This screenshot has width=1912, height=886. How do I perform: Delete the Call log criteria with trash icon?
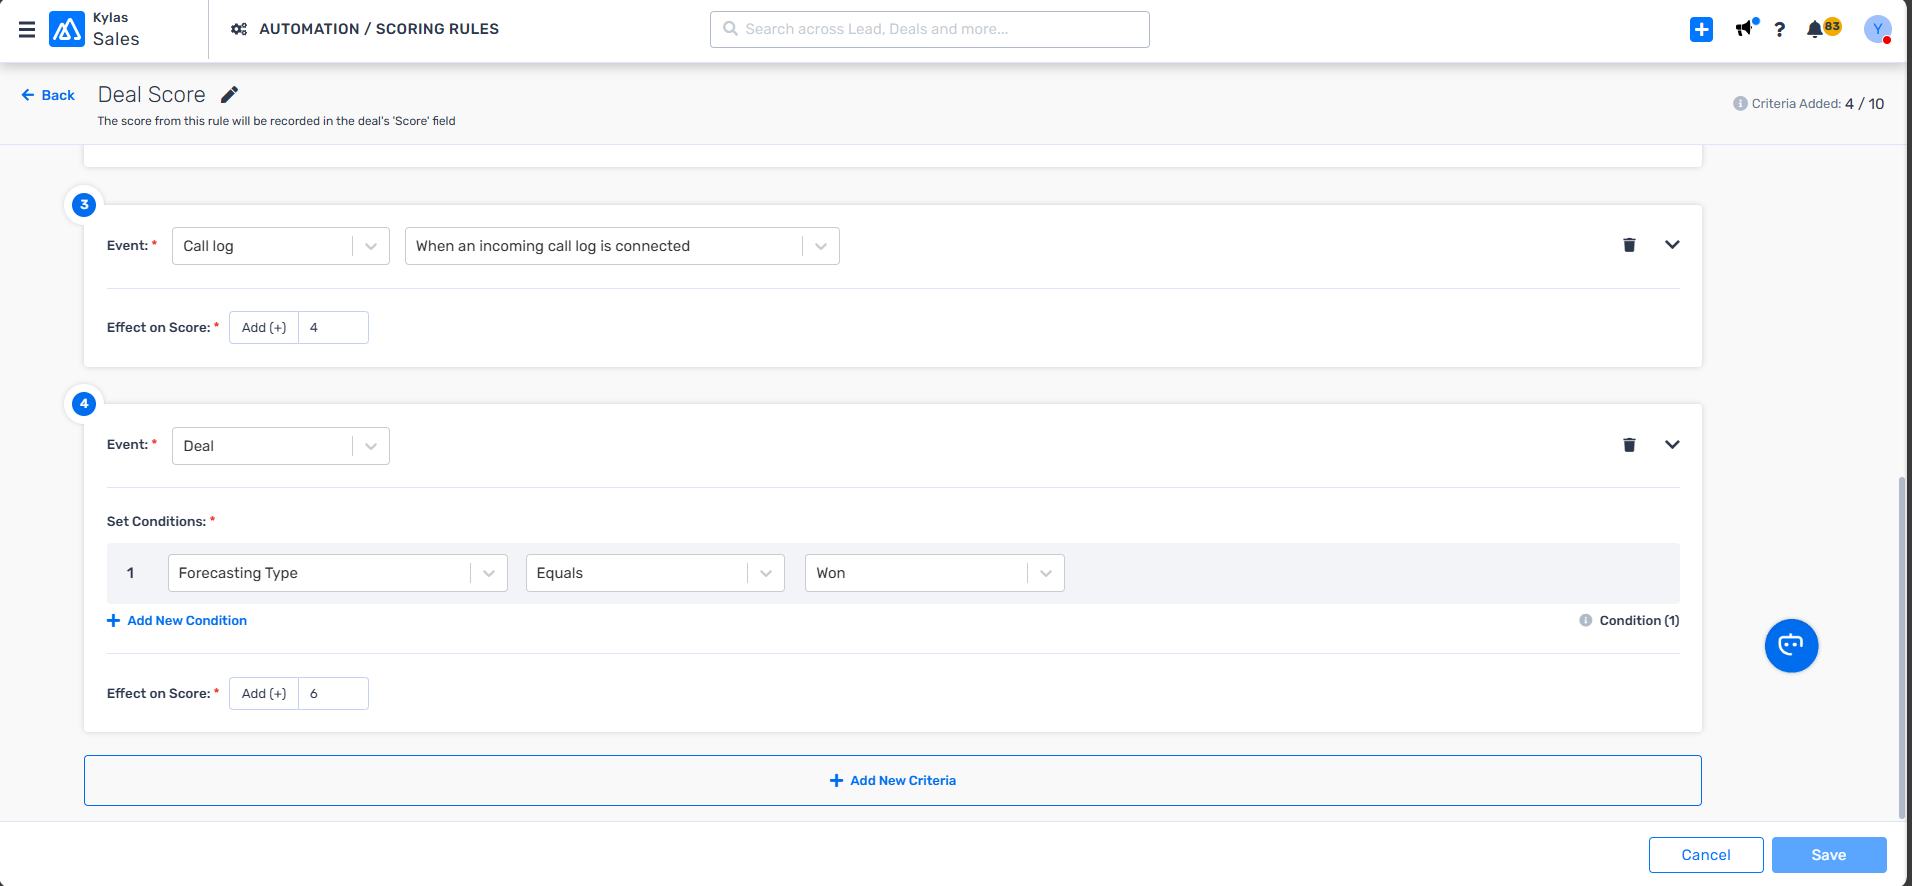1629,245
